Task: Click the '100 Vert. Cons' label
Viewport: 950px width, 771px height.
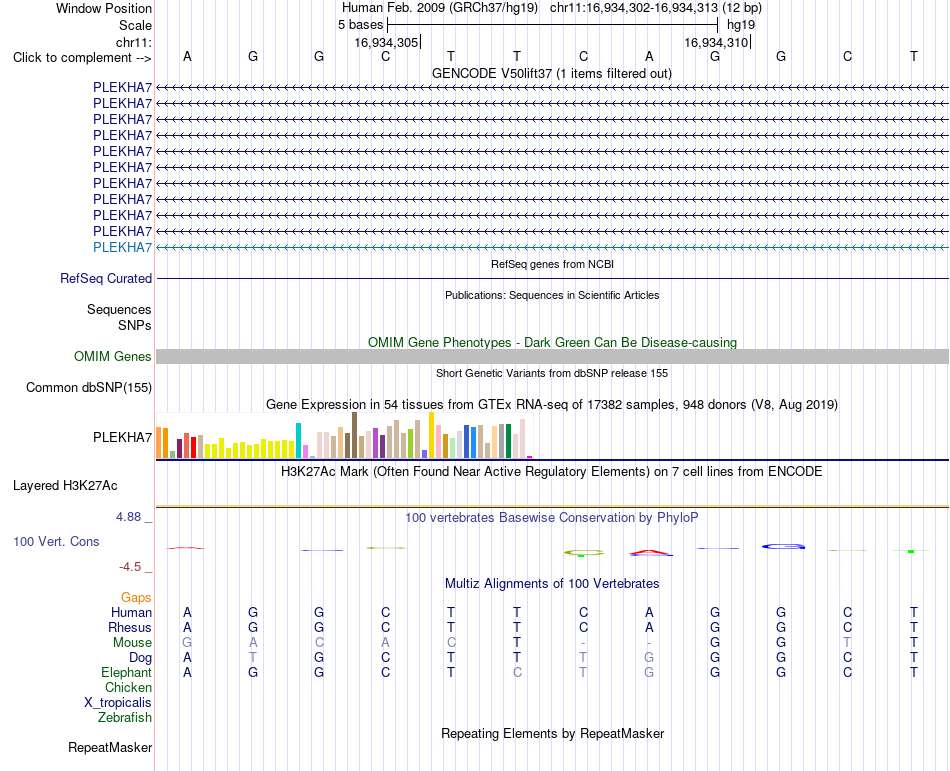Action: pyautogui.click(x=56, y=541)
